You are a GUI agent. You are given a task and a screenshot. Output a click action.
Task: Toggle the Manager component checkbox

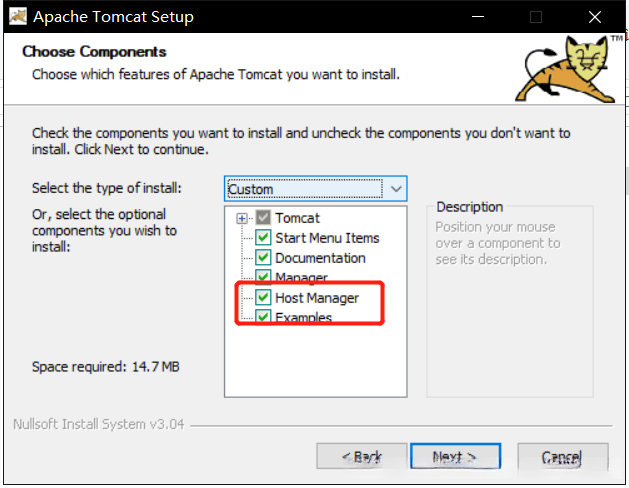pyautogui.click(x=263, y=277)
